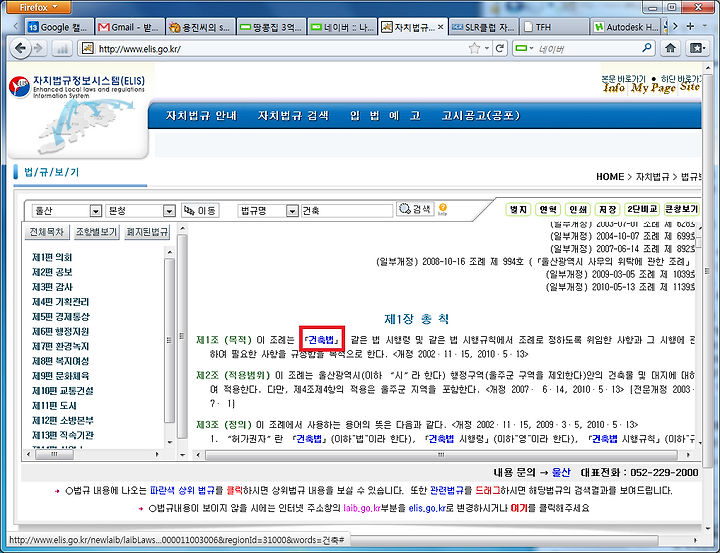Open the 고시공고(공포) menu
The width and height of the screenshot is (720, 553).
[x=480, y=115]
